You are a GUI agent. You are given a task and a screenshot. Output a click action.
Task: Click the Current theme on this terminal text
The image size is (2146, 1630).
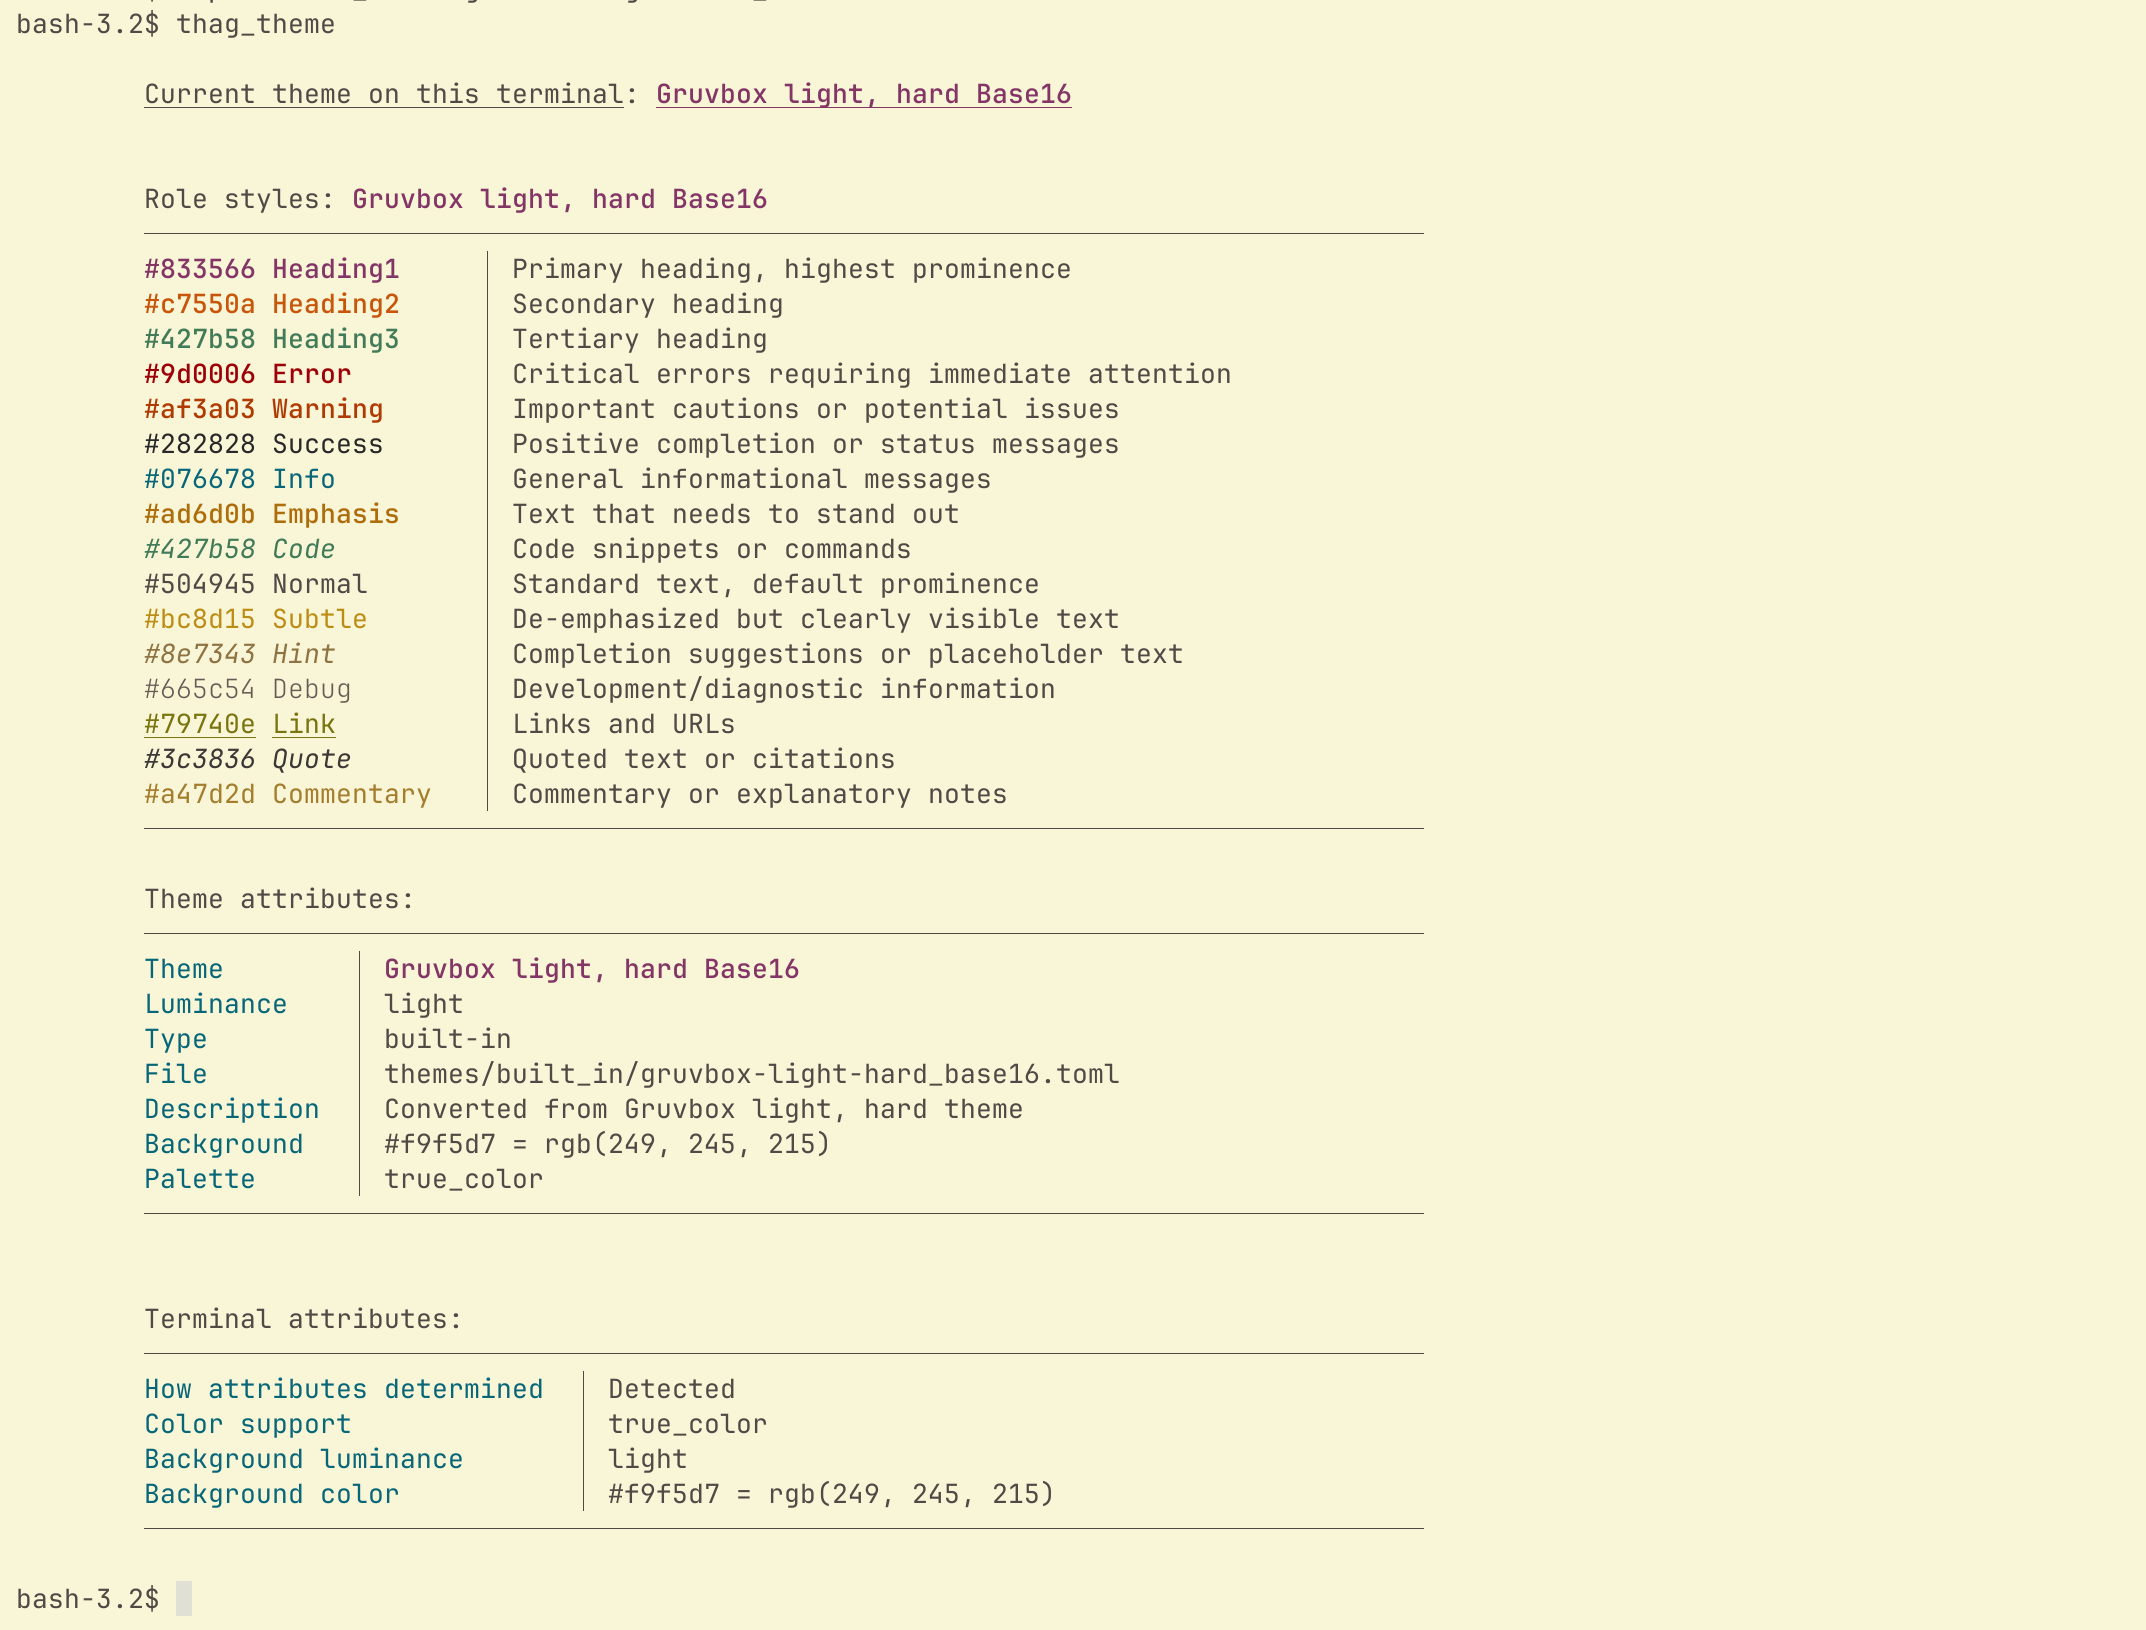pyautogui.click(x=383, y=94)
